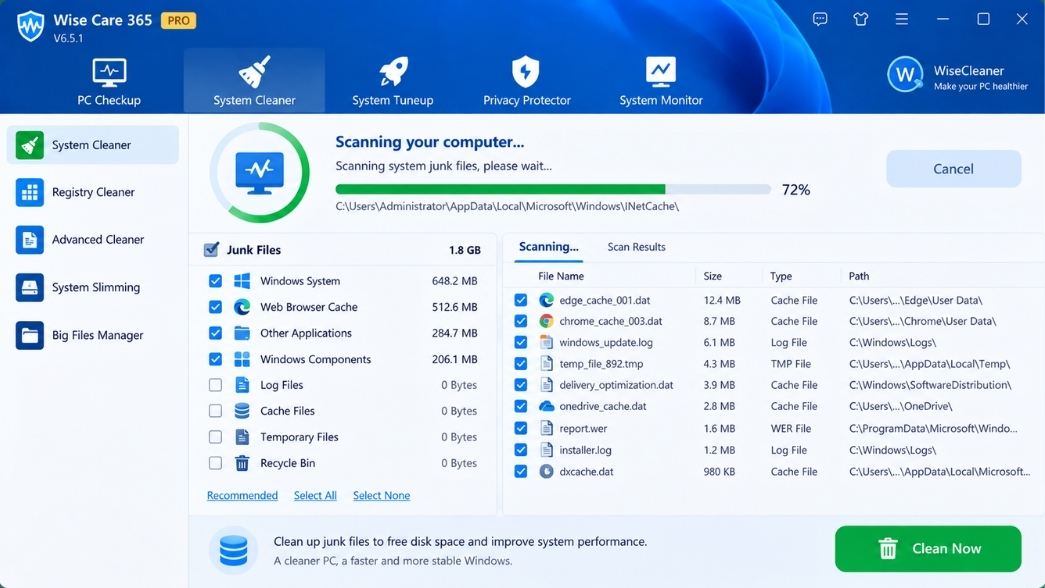The width and height of the screenshot is (1045, 588).
Task: Select the report.wer file name
Action: coord(582,429)
